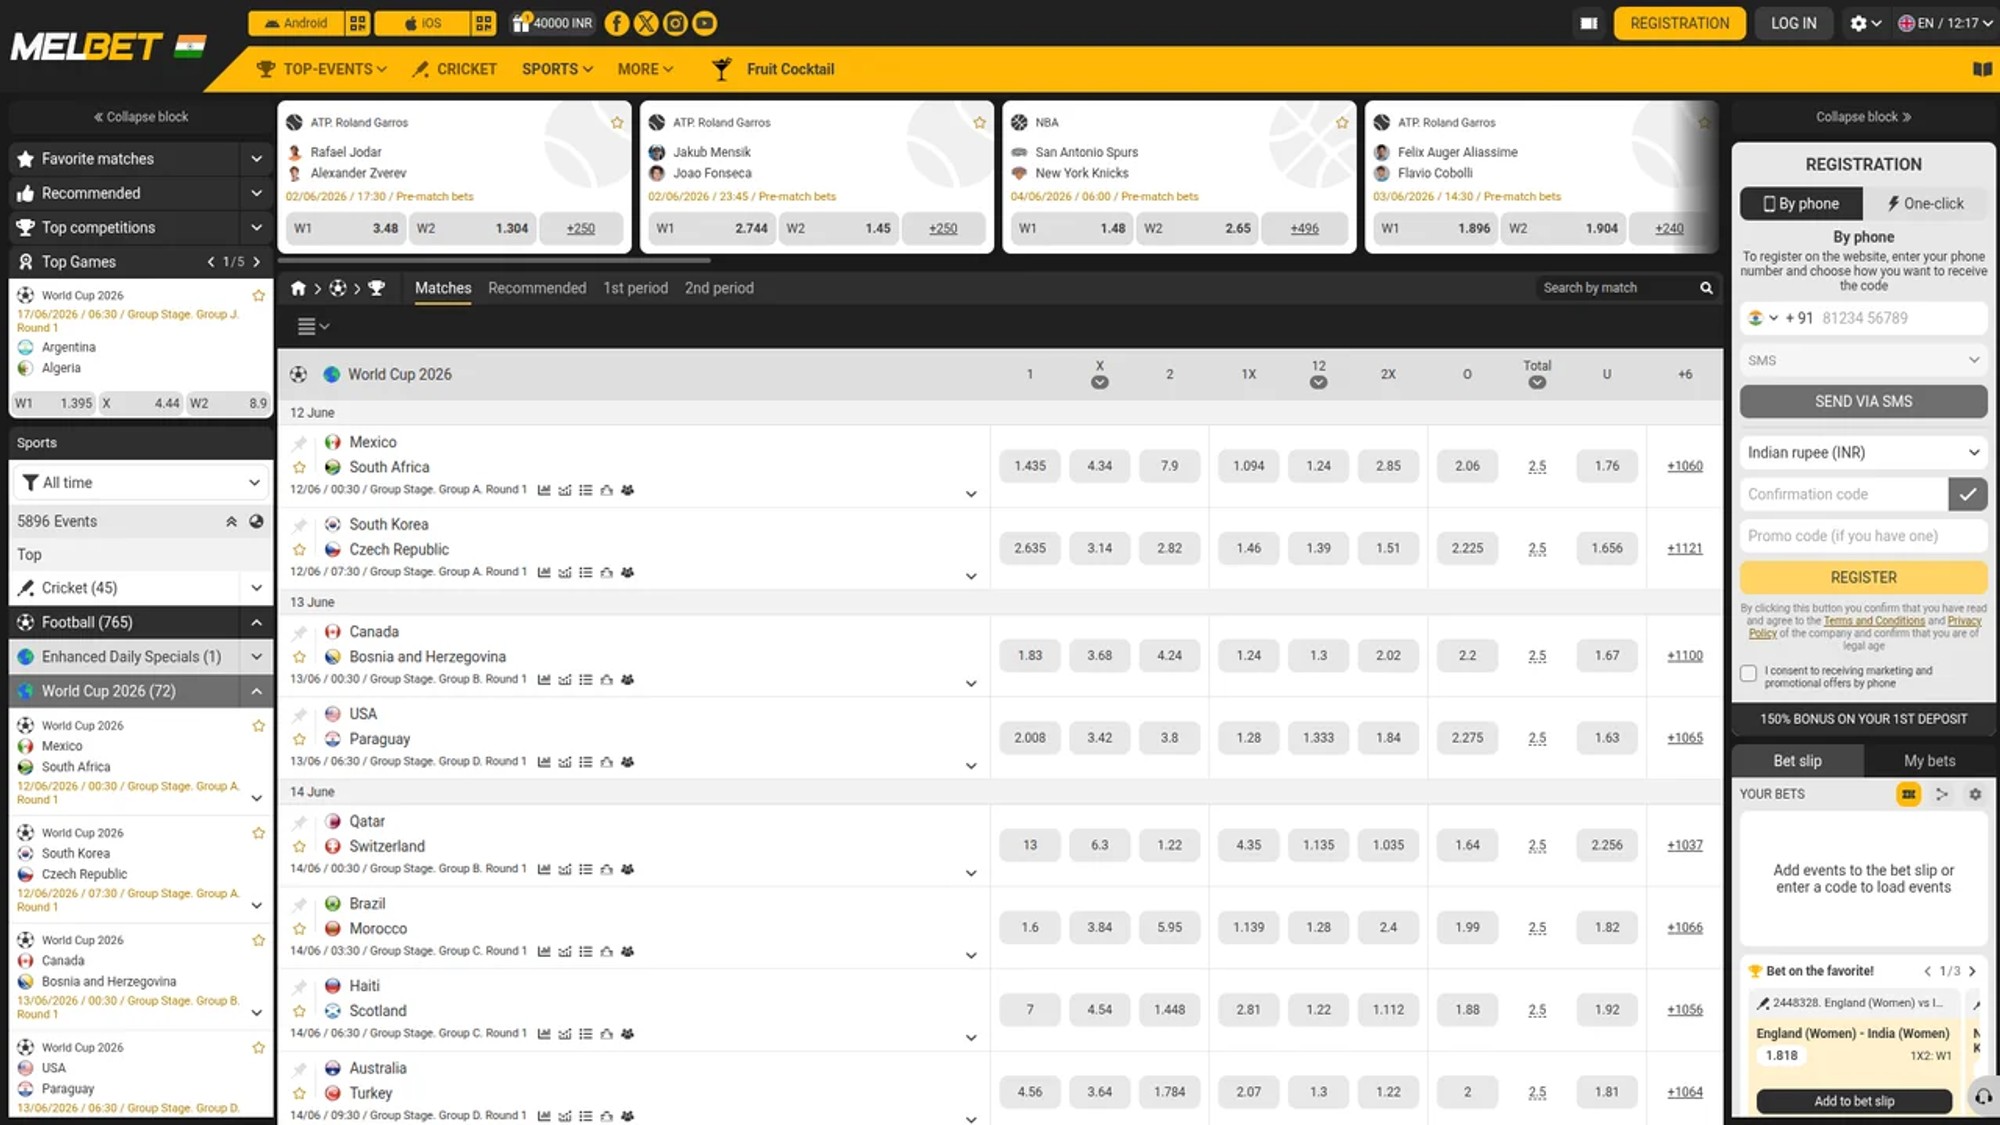Image resolution: width=2000 pixels, height=1125 pixels.
Task: Select the accumulator ticket icon in Your Bets
Action: pos(1908,794)
